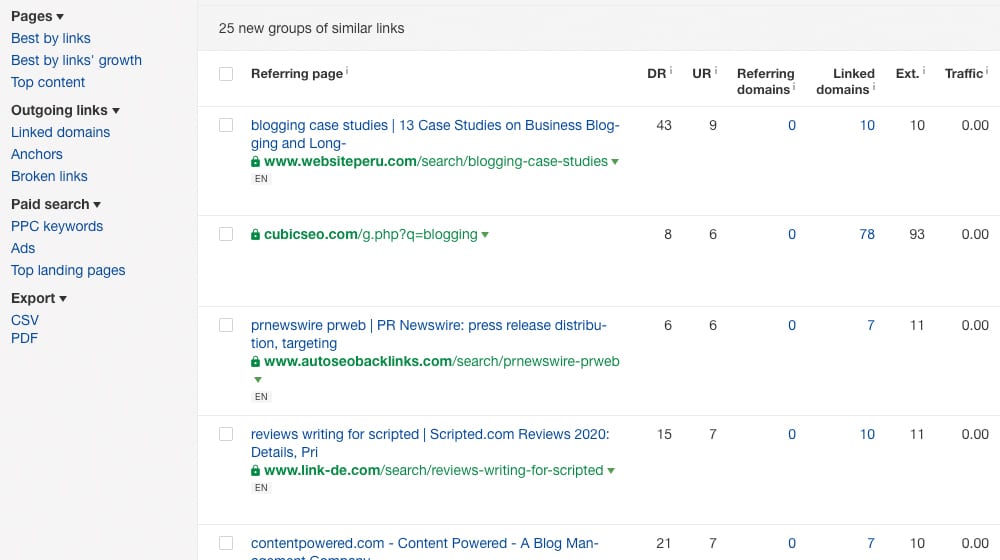Viewport: 1000px width, 560px height.
Task: Click referring domains value 0 in cubicseo row
Action: pyautogui.click(x=791, y=234)
